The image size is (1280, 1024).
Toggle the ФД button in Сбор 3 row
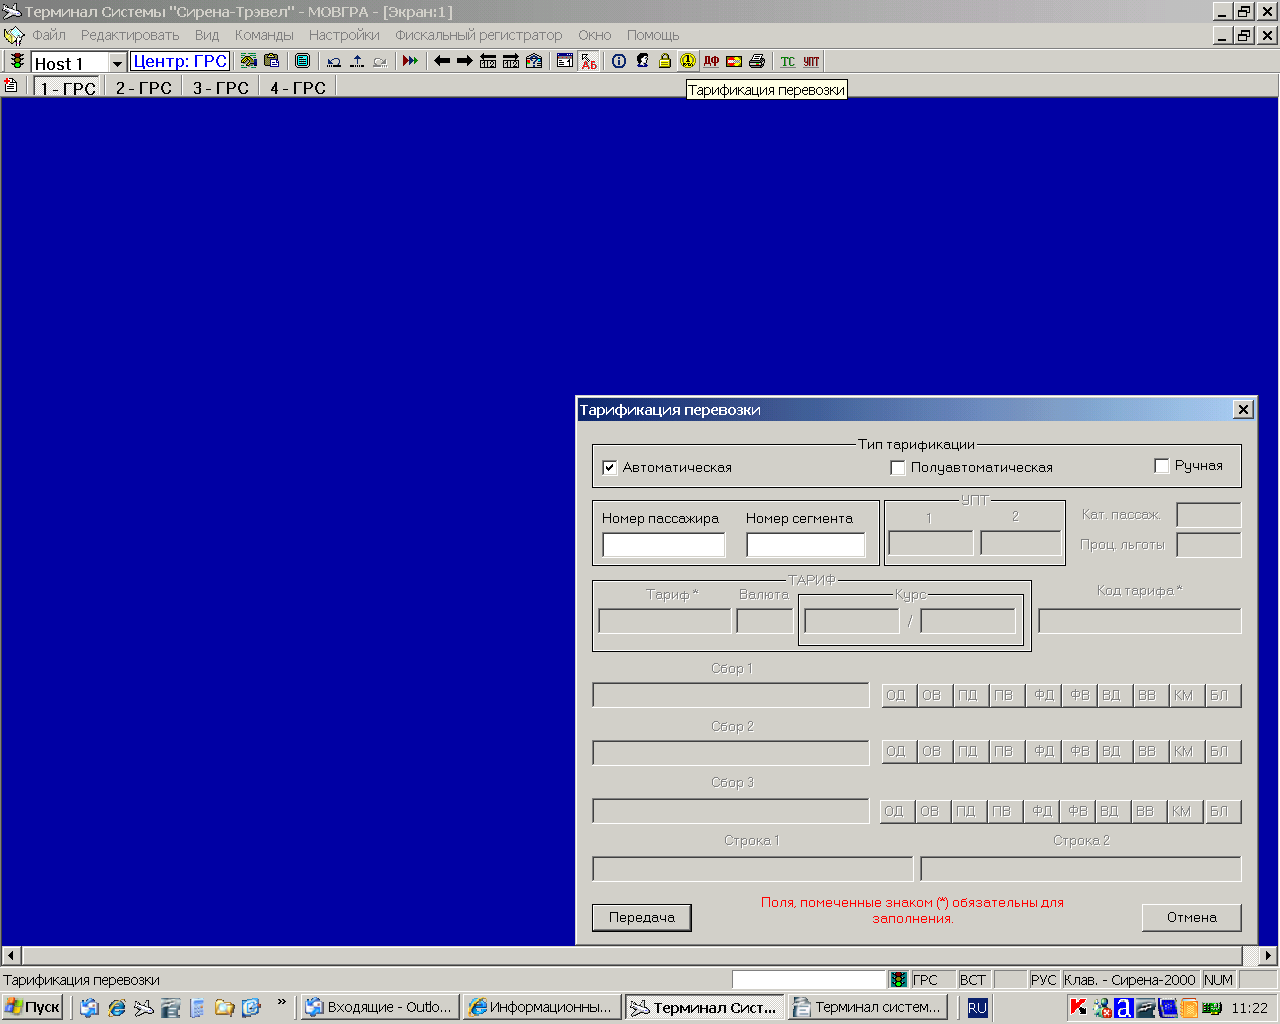(x=1042, y=811)
